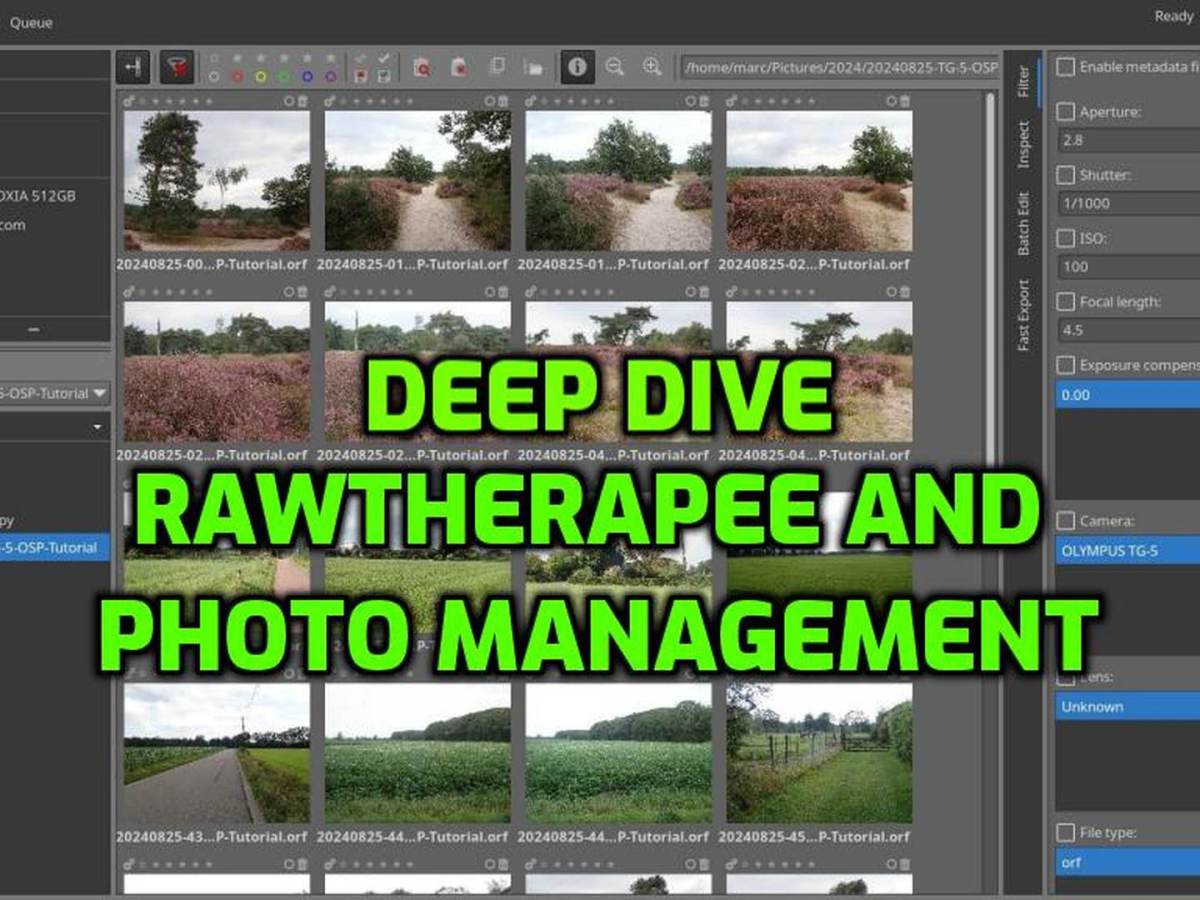The height and width of the screenshot is (900, 1200).
Task: Show recently saved images filter
Action: tap(385, 76)
